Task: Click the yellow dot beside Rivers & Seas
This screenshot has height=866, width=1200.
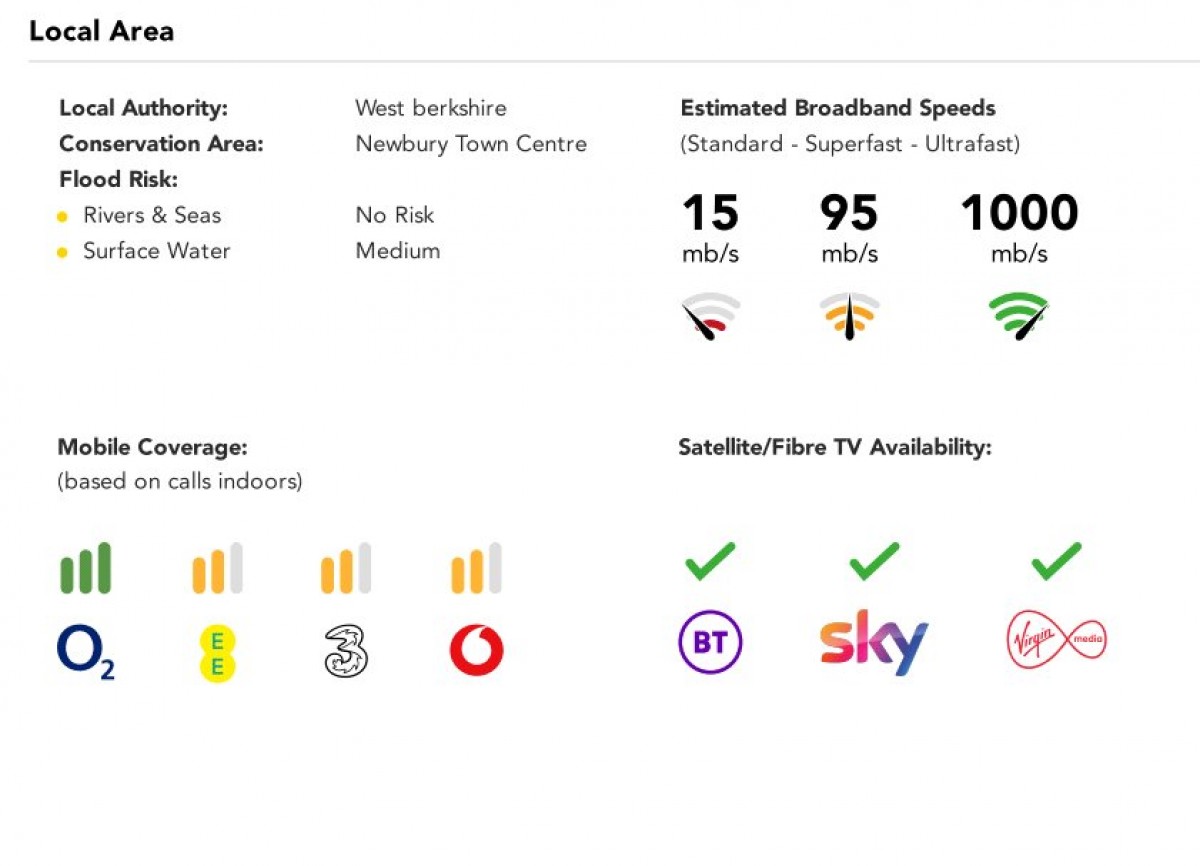Action: (x=62, y=216)
